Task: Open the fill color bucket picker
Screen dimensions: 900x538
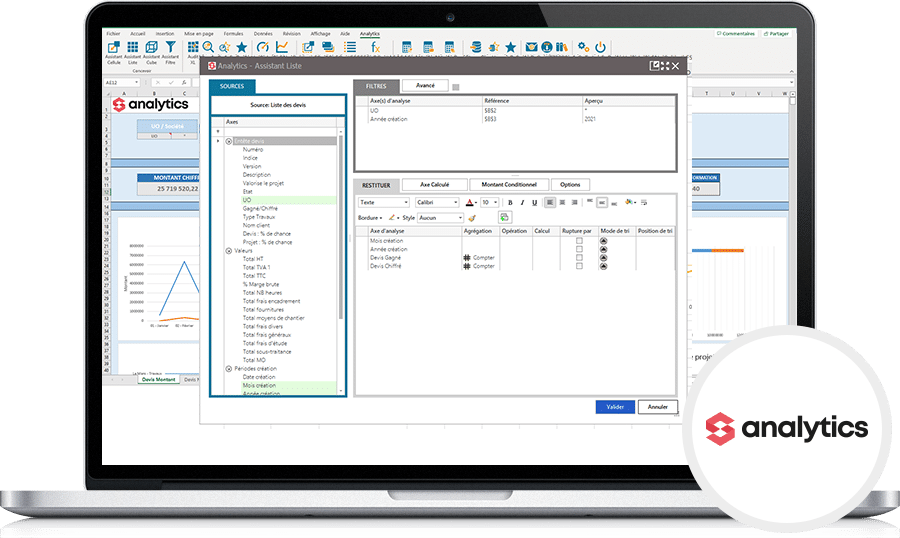Action: point(630,202)
